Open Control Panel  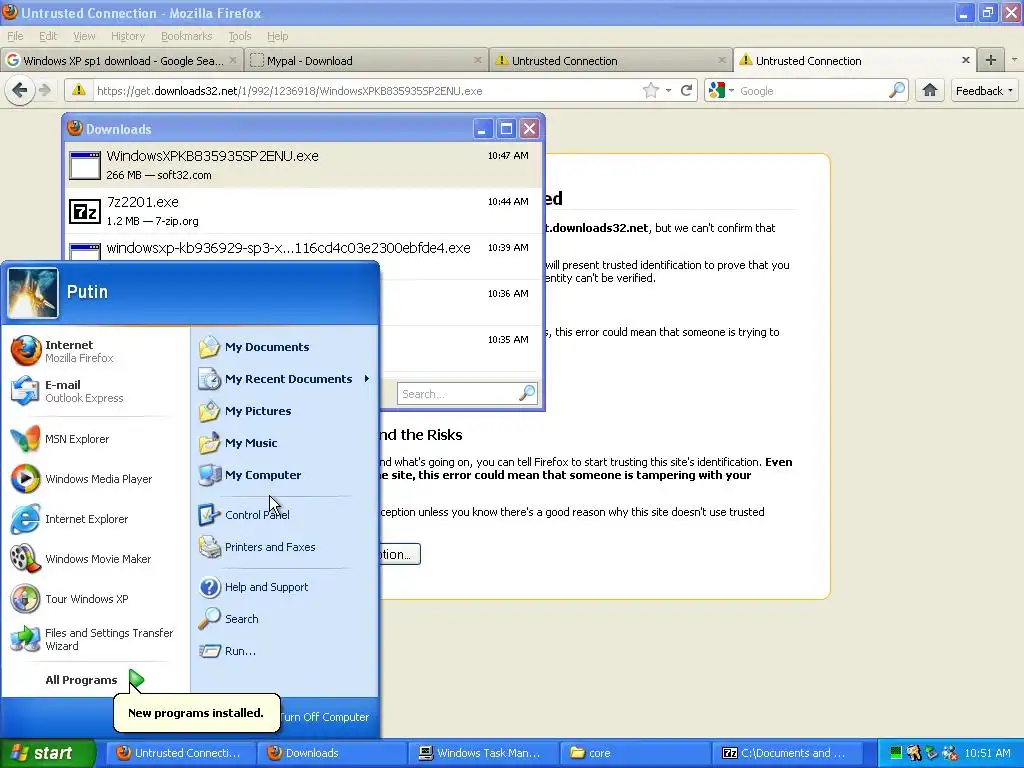[285, 515]
